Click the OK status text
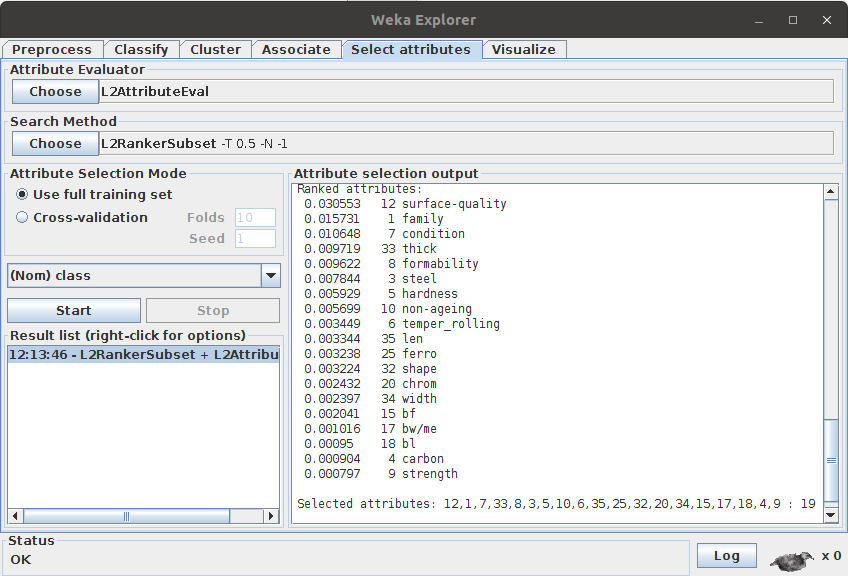 click(x=21, y=560)
